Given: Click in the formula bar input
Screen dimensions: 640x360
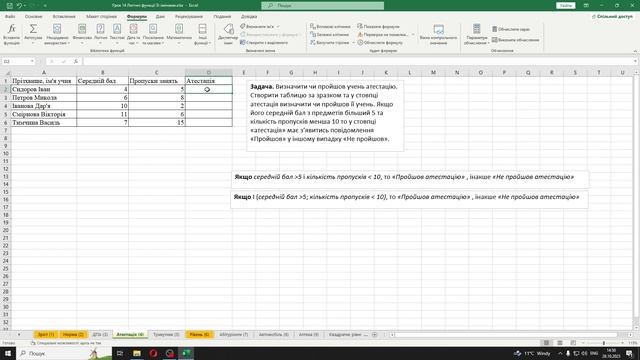Looking at the screenshot, I should 358,61.
